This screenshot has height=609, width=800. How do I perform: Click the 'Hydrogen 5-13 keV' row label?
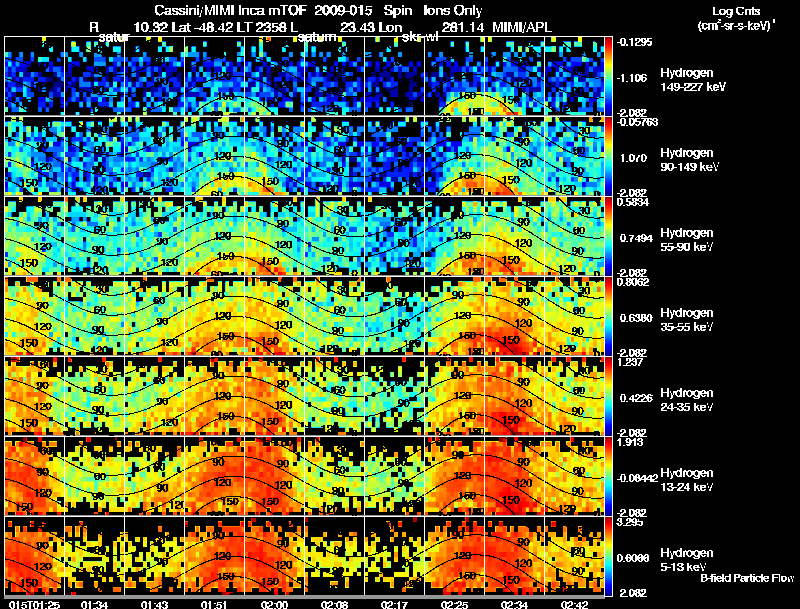(x=687, y=560)
